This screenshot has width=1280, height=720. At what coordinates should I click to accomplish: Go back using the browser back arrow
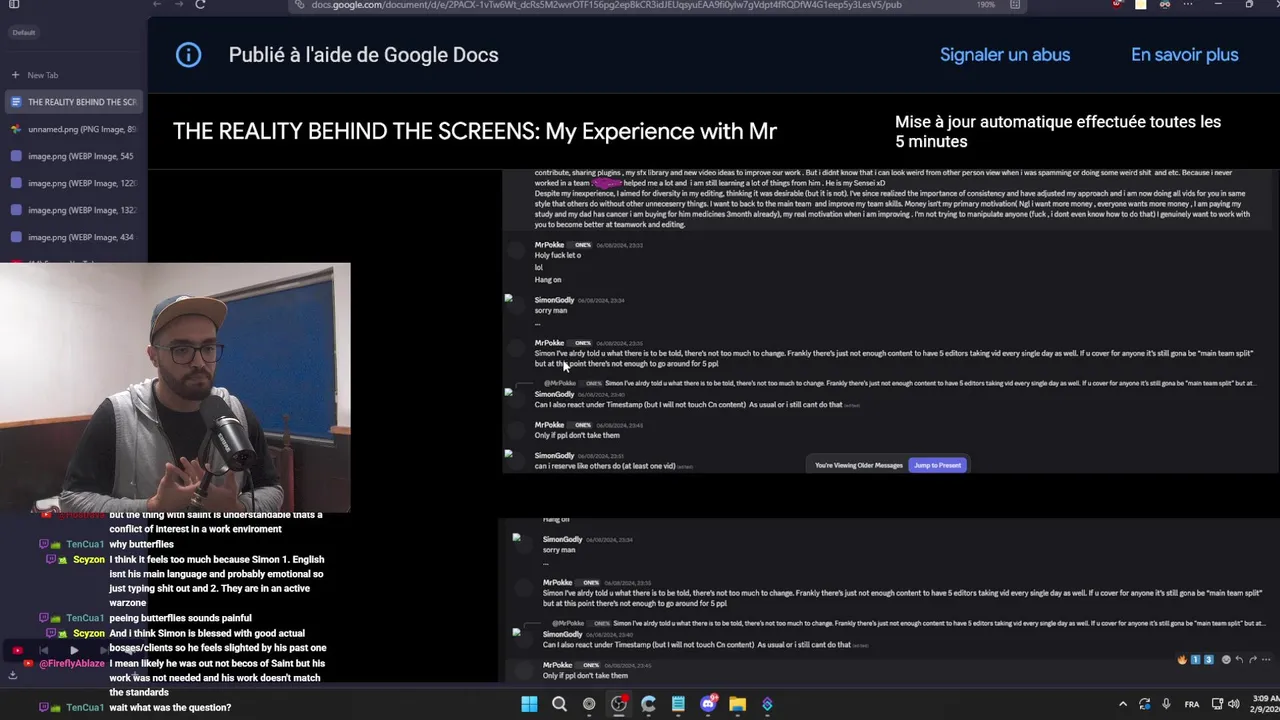tap(157, 5)
